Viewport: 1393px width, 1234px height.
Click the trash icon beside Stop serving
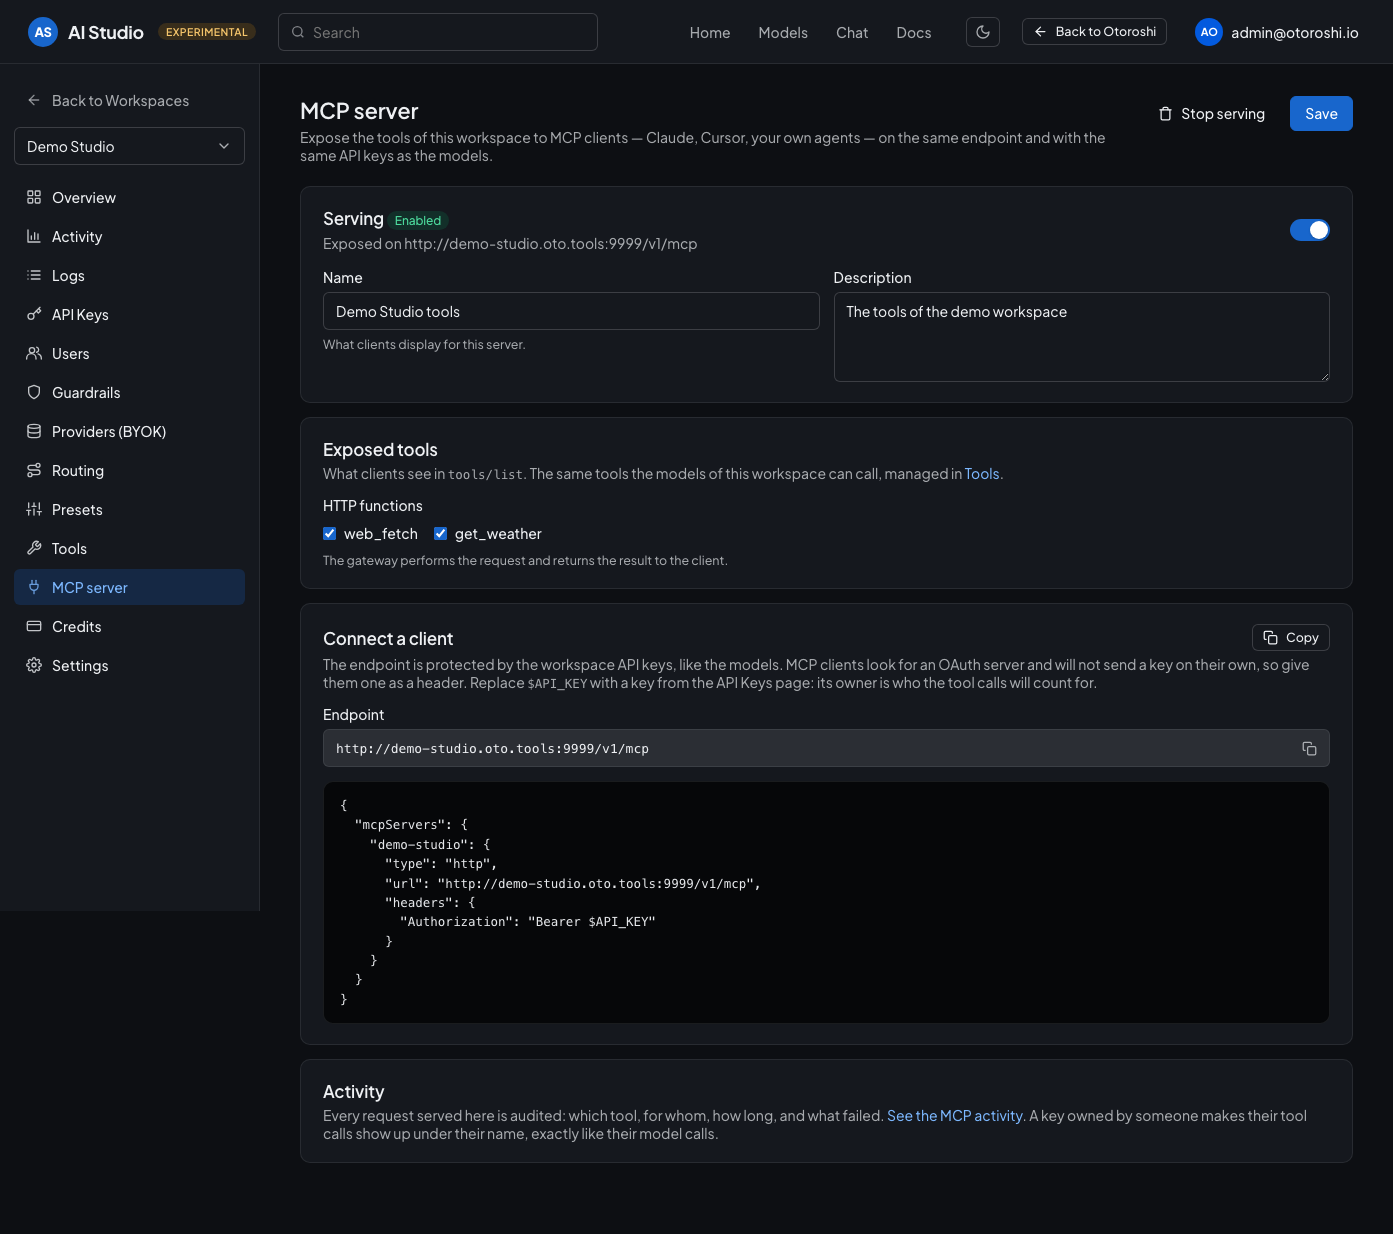[x=1165, y=114]
